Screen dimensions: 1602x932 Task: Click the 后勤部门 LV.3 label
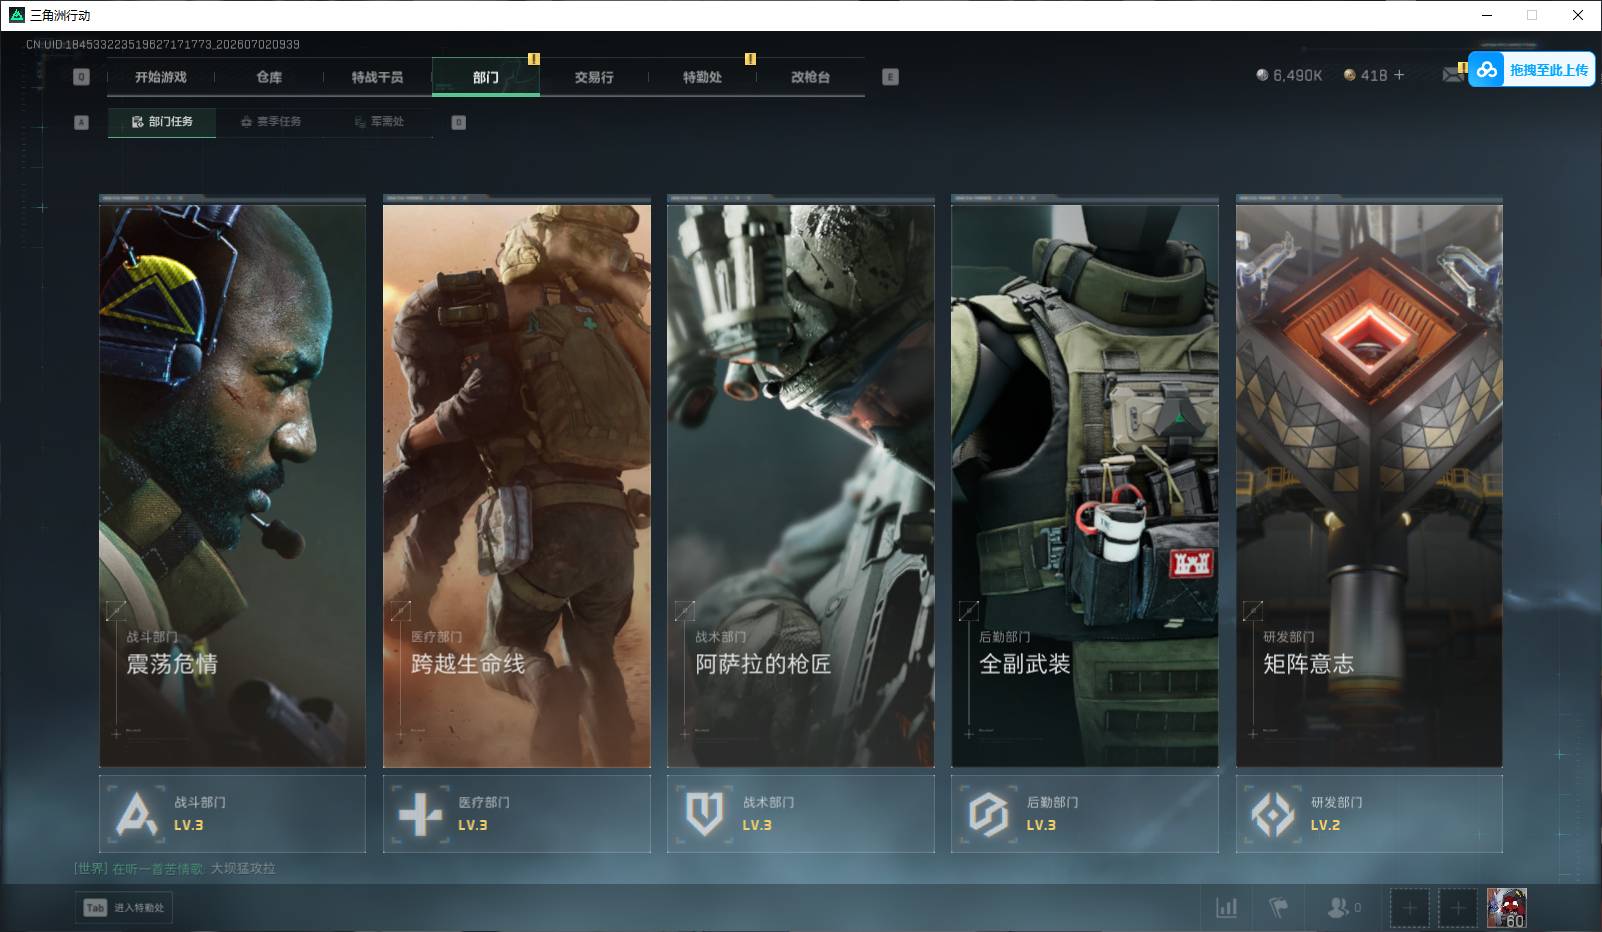pyautogui.click(x=1041, y=826)
